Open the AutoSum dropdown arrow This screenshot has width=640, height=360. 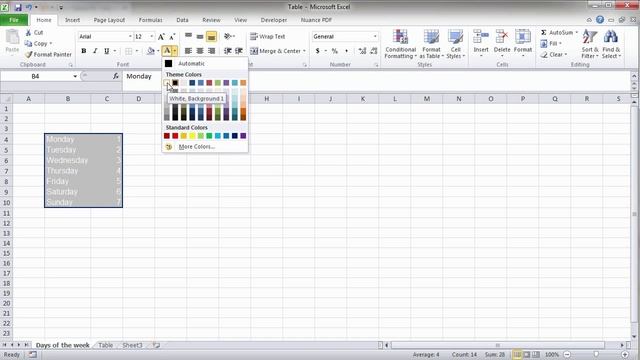[576, 32]
